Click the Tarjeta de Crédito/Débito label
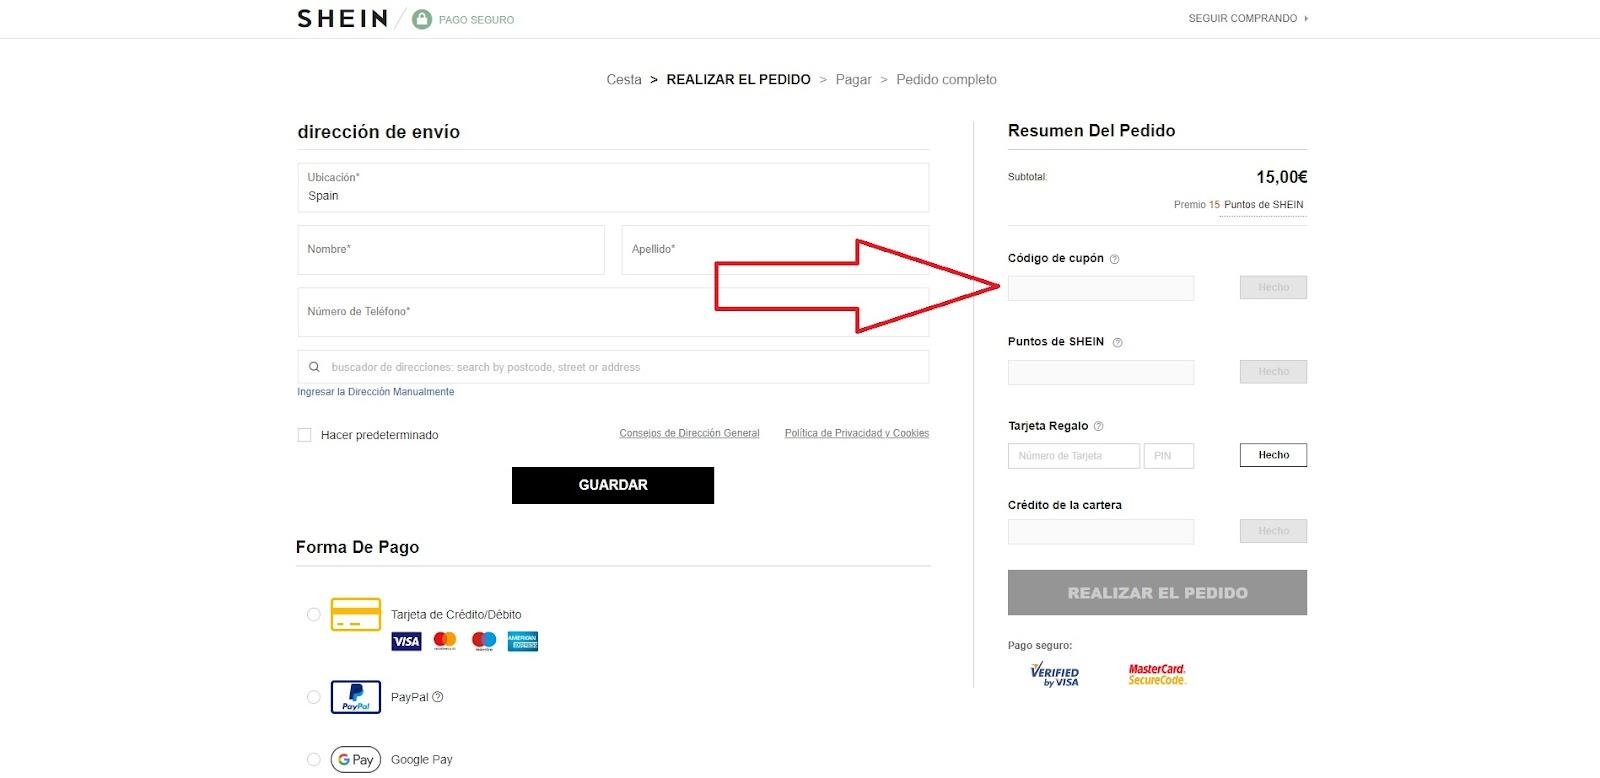The height and width of the screenshot is (778, 1600). [x=456, y=615]
